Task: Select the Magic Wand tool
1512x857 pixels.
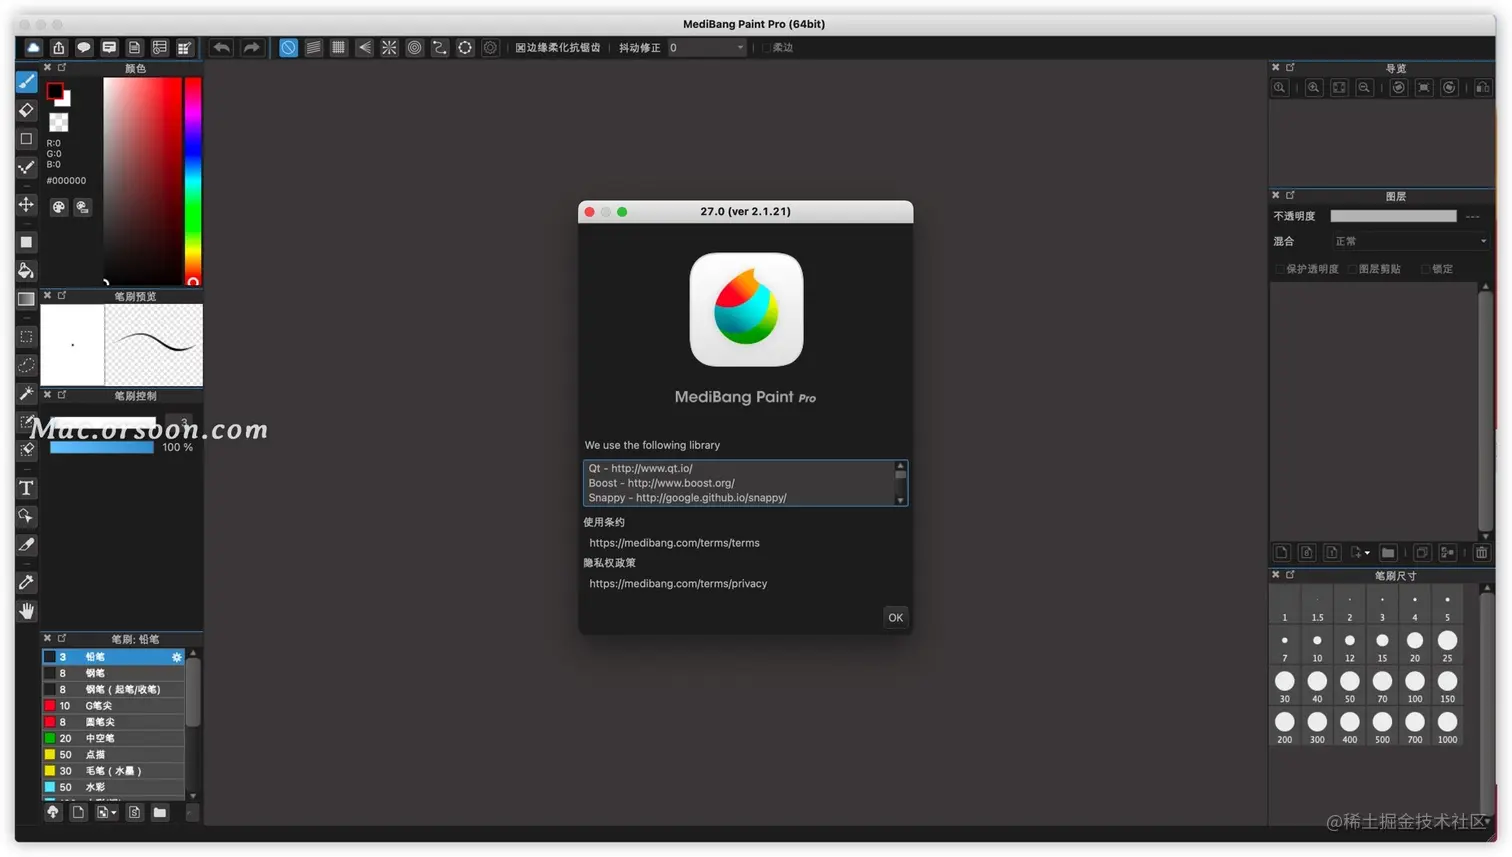Action: point(27,393)
